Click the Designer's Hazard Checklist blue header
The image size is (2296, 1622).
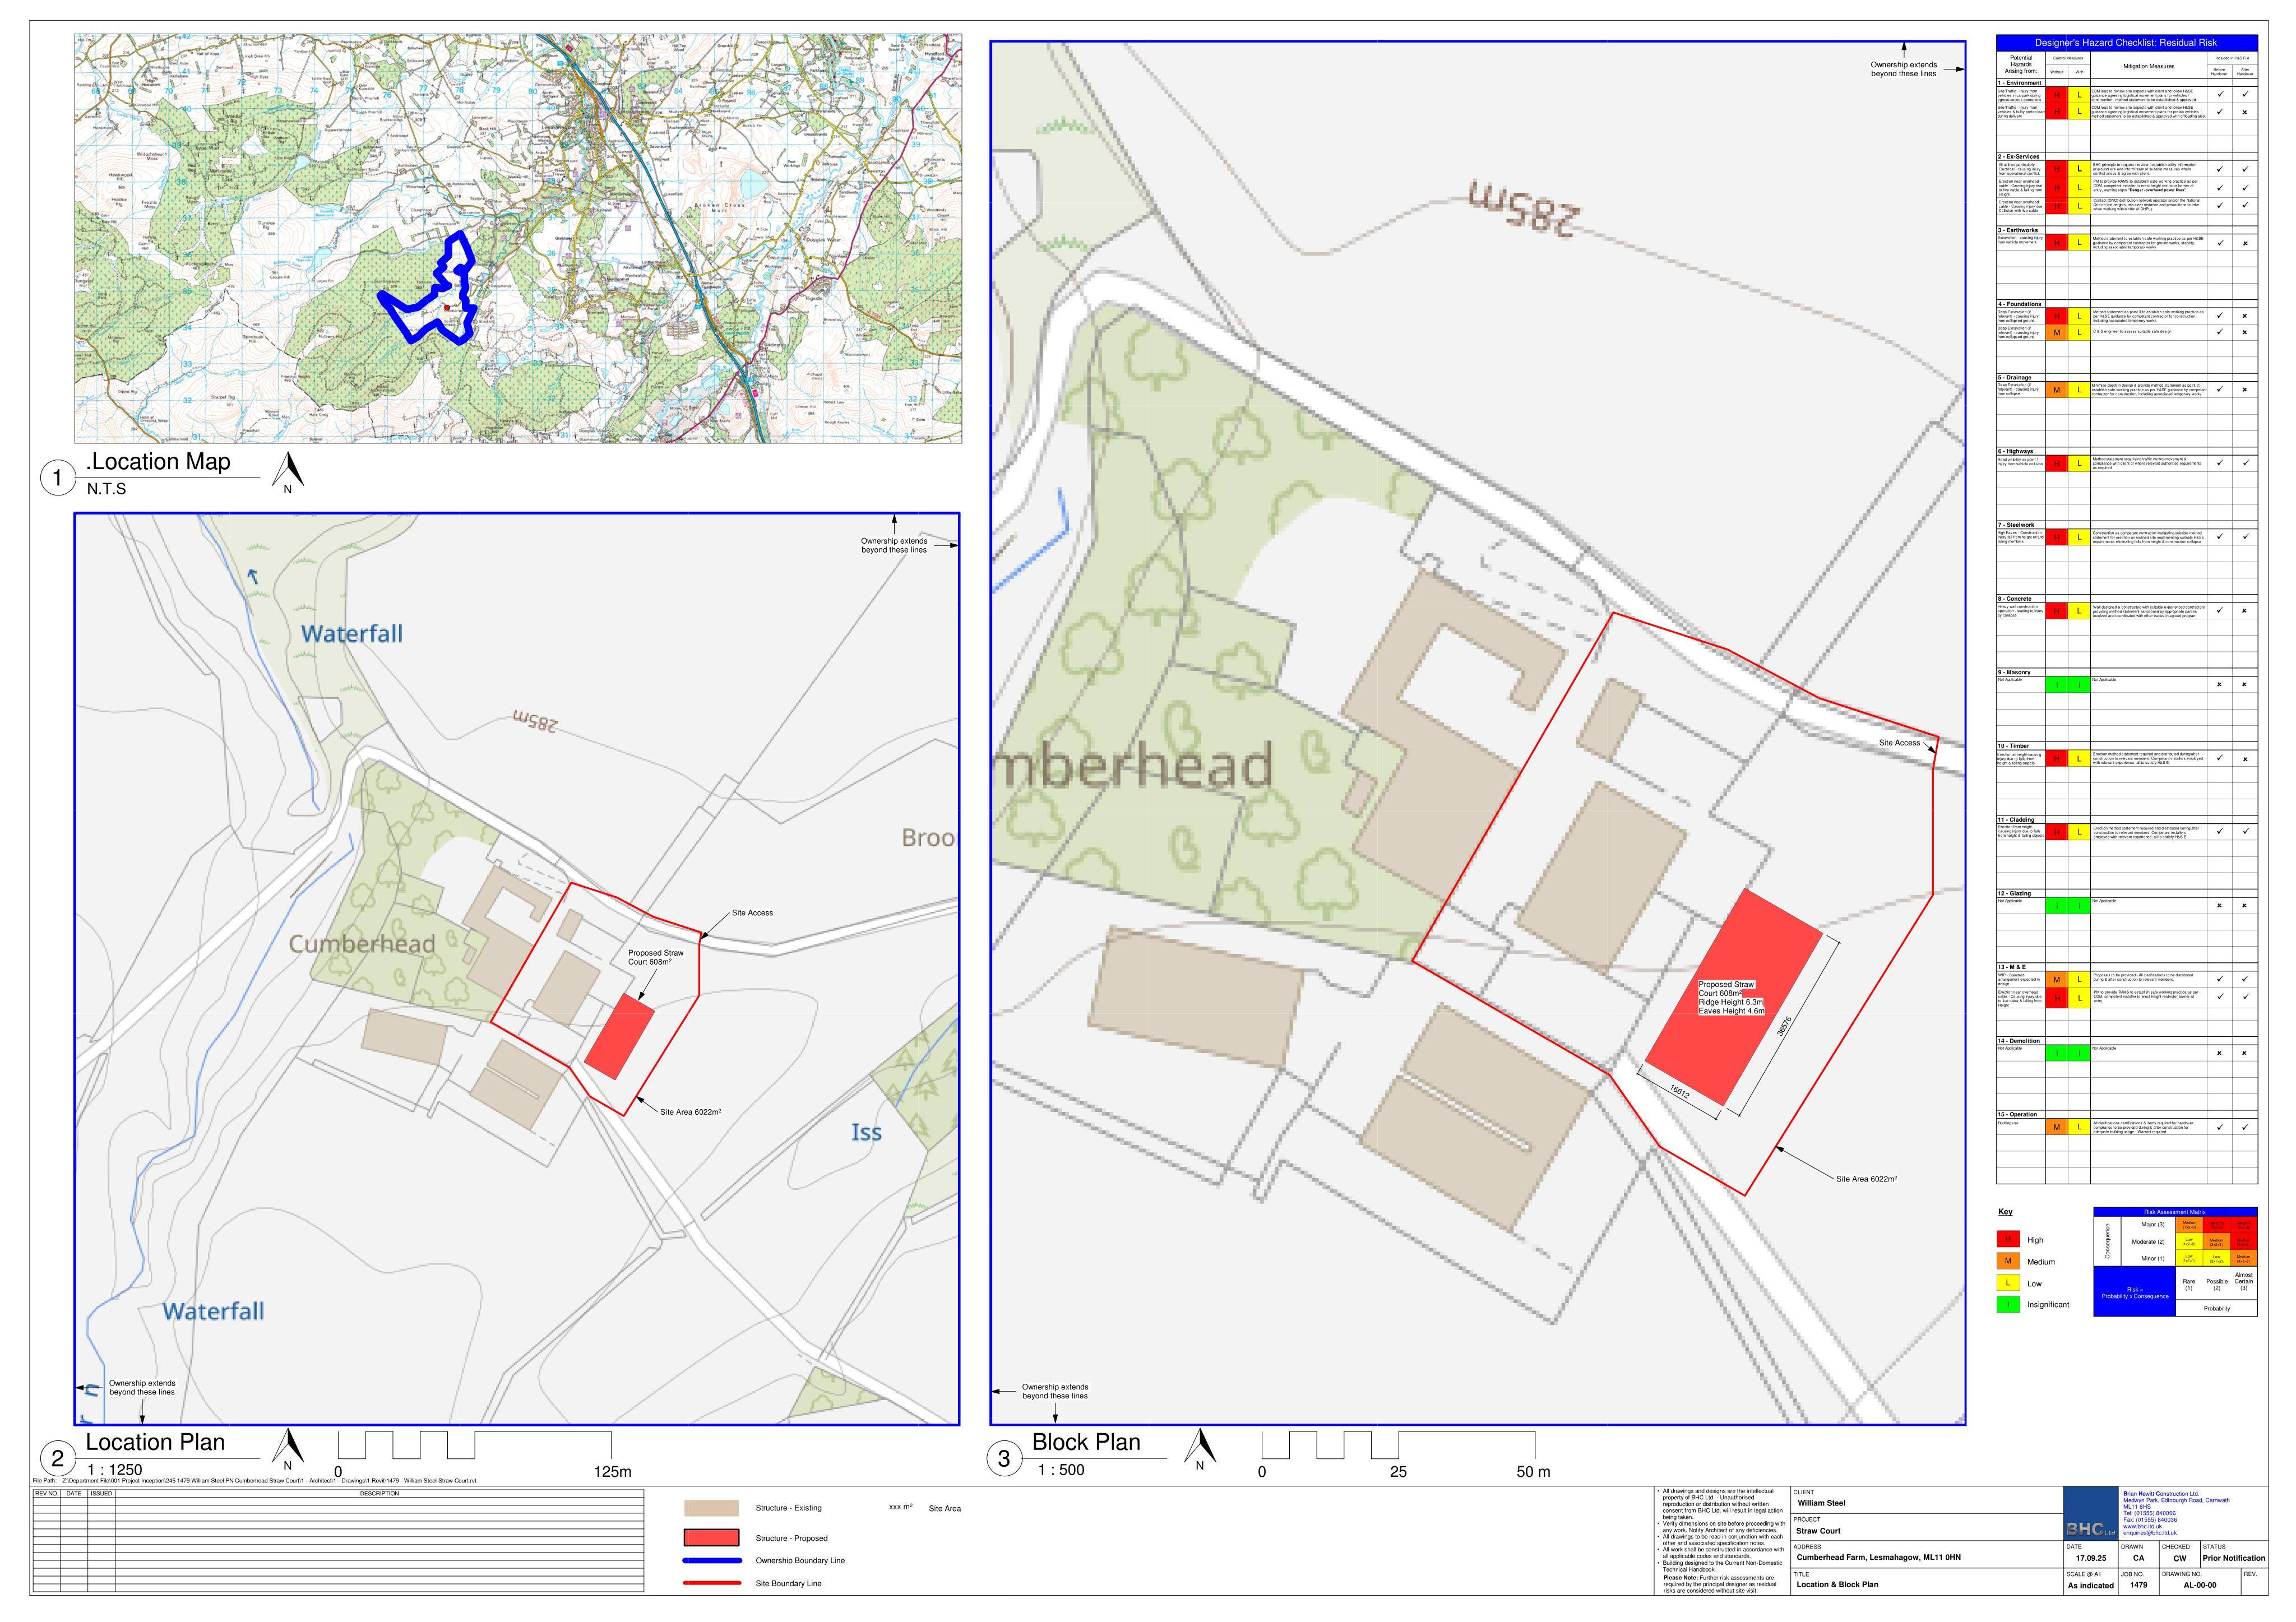(x=2127, y=43)
